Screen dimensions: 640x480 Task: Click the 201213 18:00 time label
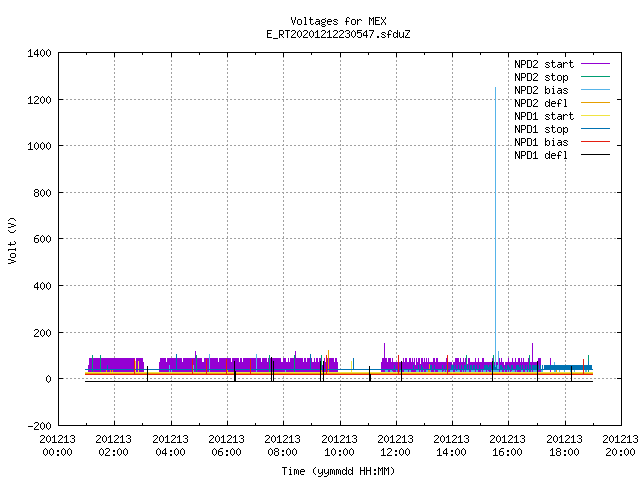pyautogui.click(x=564, y=445)
